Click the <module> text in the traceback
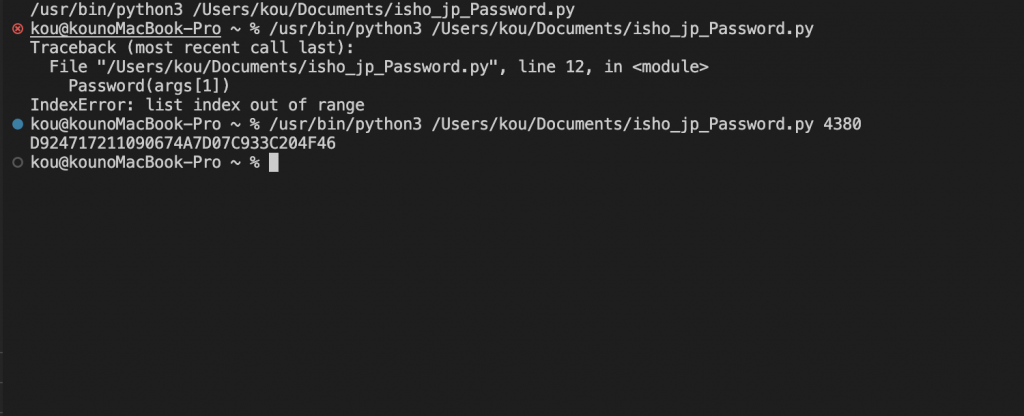Image resolution: width=1024 pixels, height=416 pixels. (x=670, y=67)
